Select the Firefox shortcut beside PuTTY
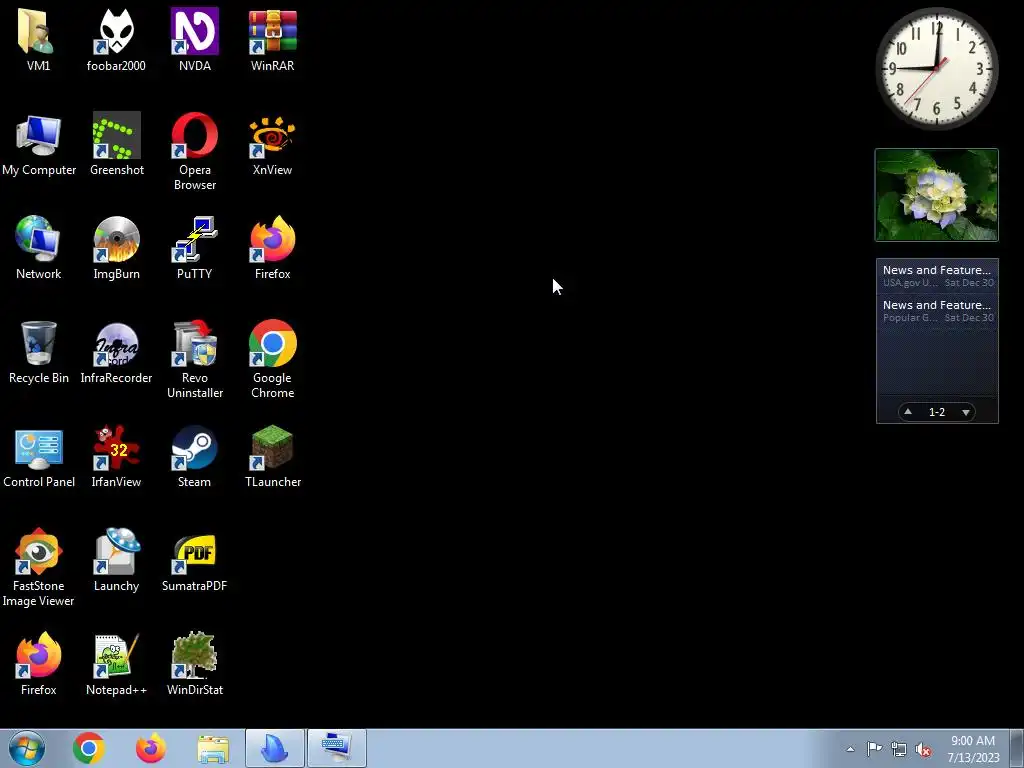Image resolution: width=1024 pixels, height=768 pixels. coord(272,248)
